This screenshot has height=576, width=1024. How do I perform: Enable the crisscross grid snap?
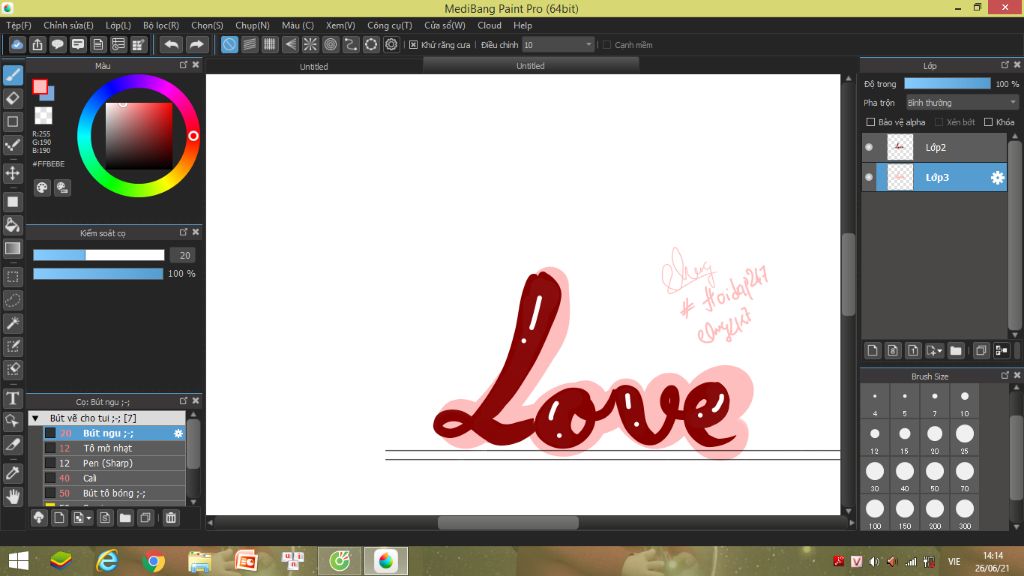(270, 44)
